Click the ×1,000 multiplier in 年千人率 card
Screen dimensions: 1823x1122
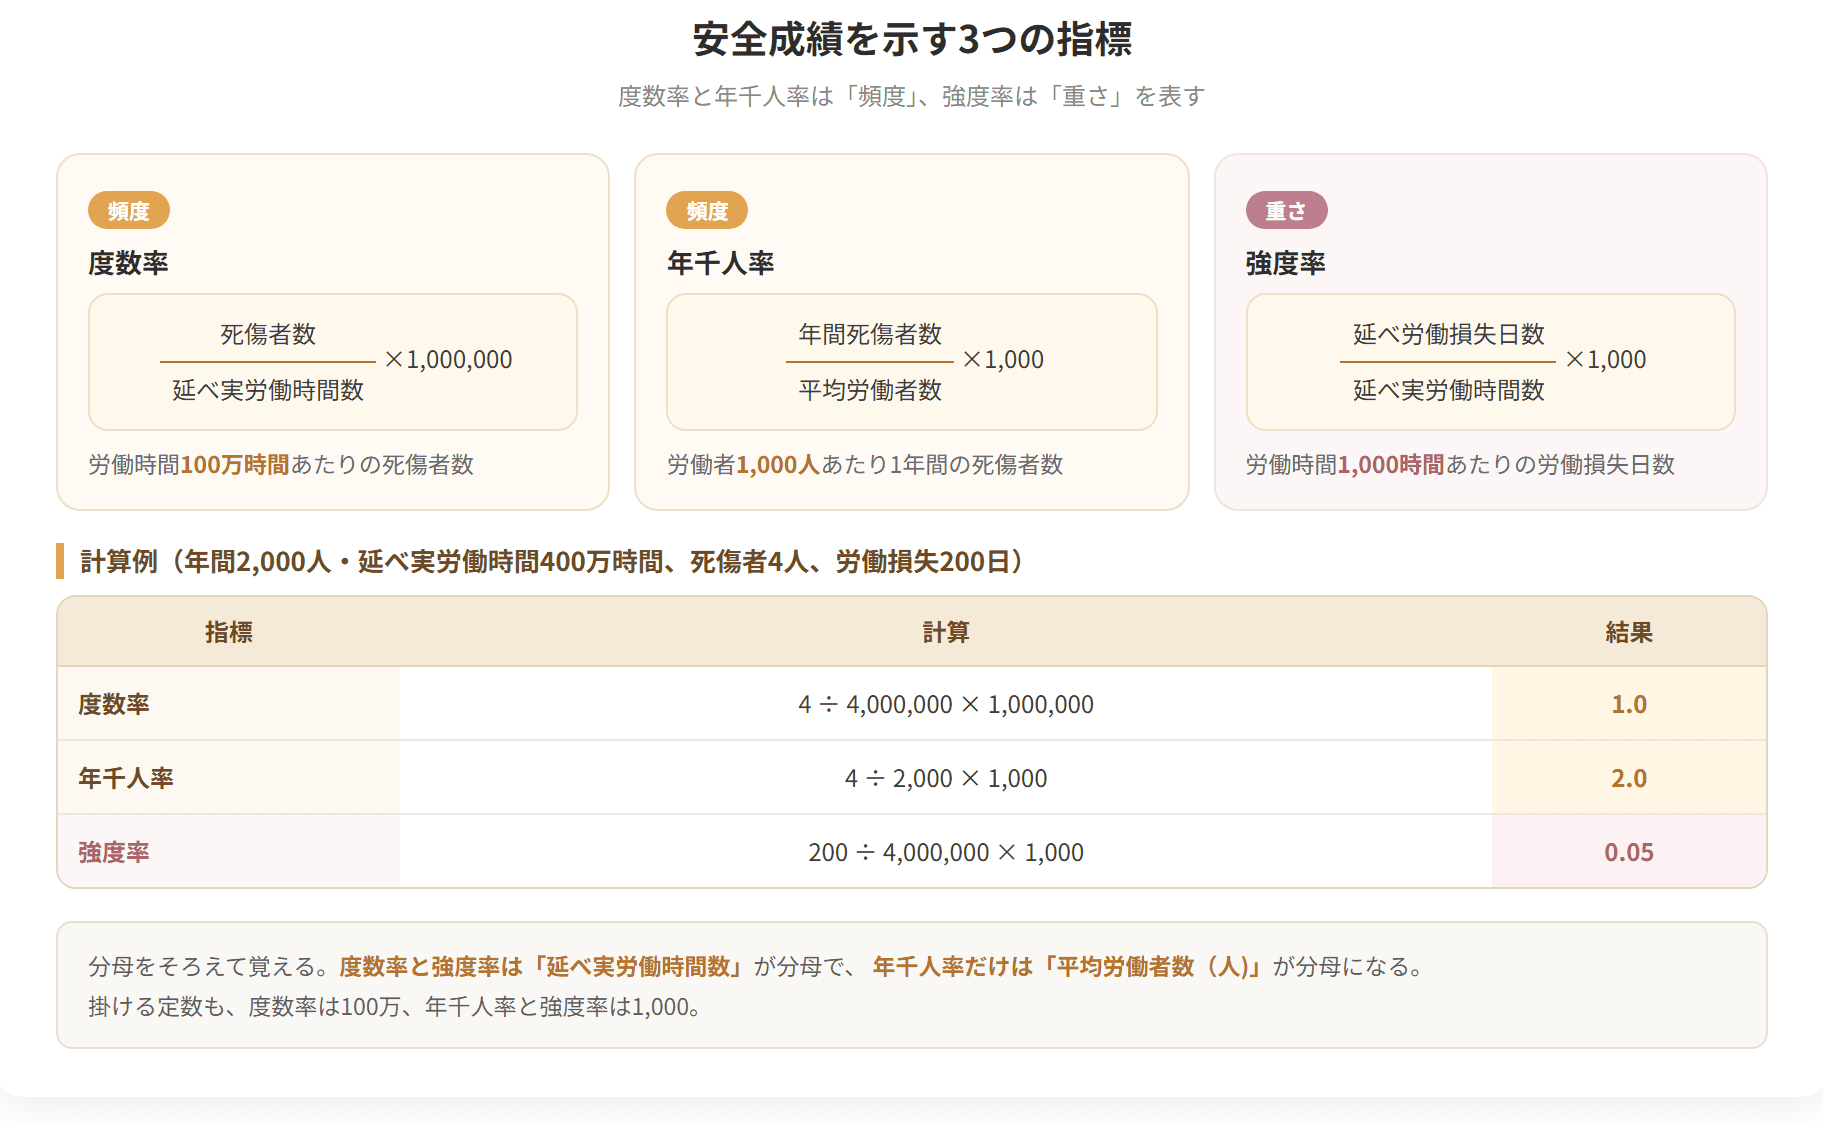point(1003,359)
